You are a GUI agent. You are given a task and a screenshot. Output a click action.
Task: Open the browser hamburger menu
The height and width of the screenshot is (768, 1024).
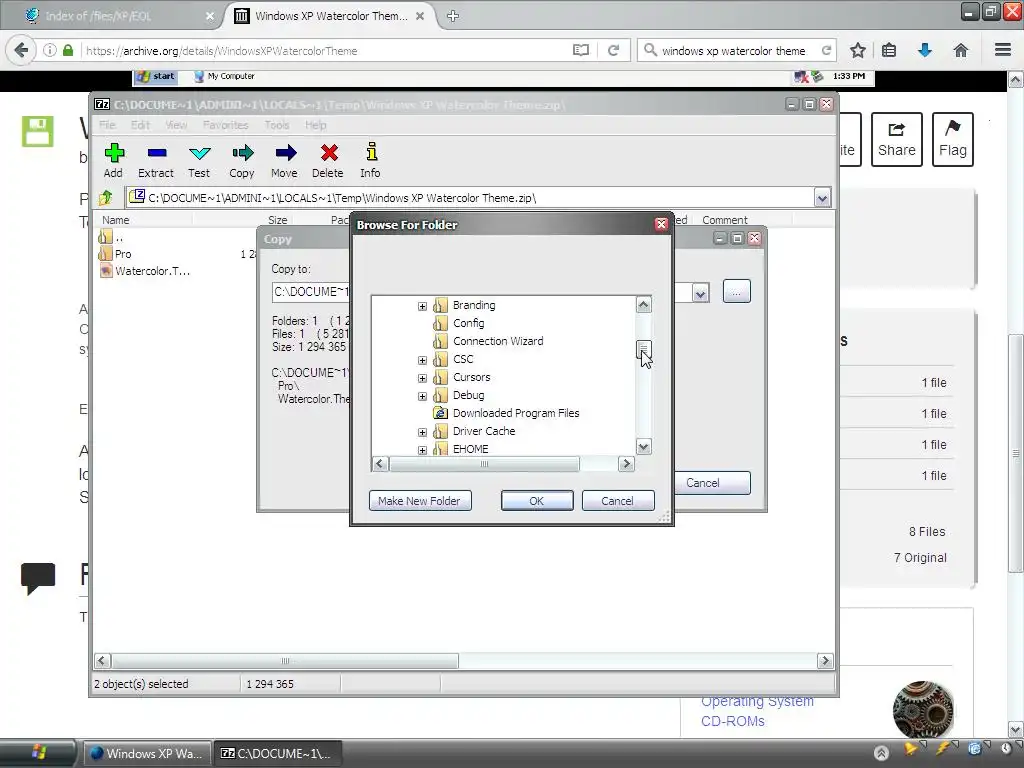1003,50
